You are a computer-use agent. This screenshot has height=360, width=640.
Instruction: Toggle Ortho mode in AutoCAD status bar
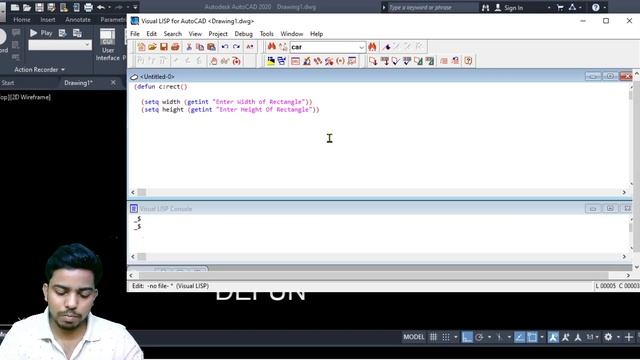coord(467,337)
